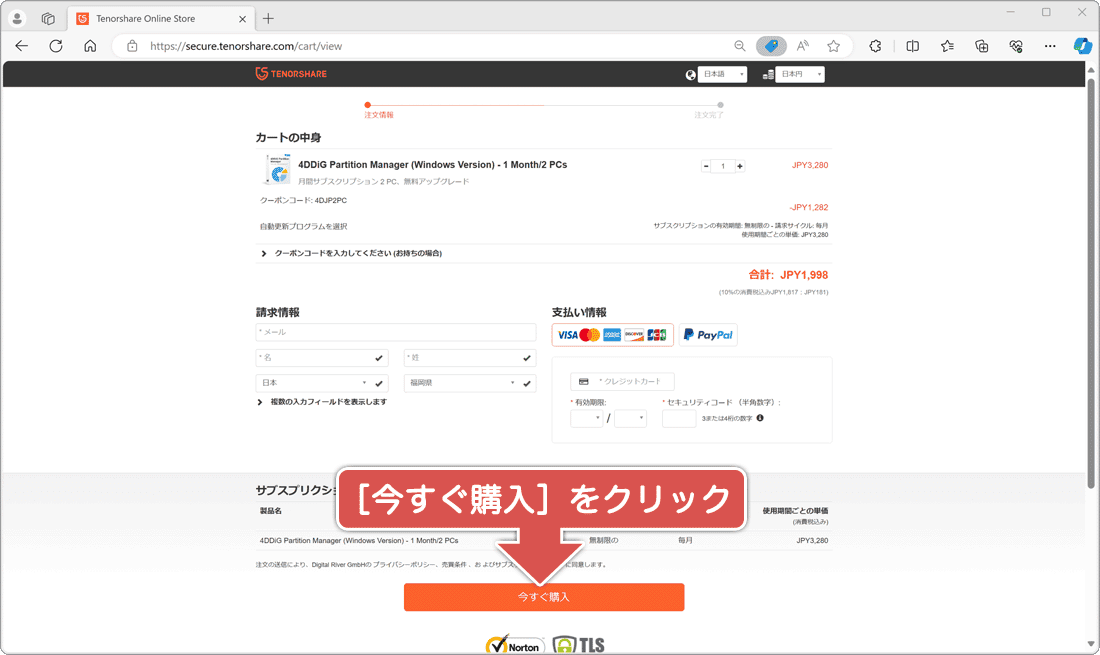Click the globe language icon in header
Viewport: 1100px width, 655px height.
pyautogui.click(x=689, y=73)
